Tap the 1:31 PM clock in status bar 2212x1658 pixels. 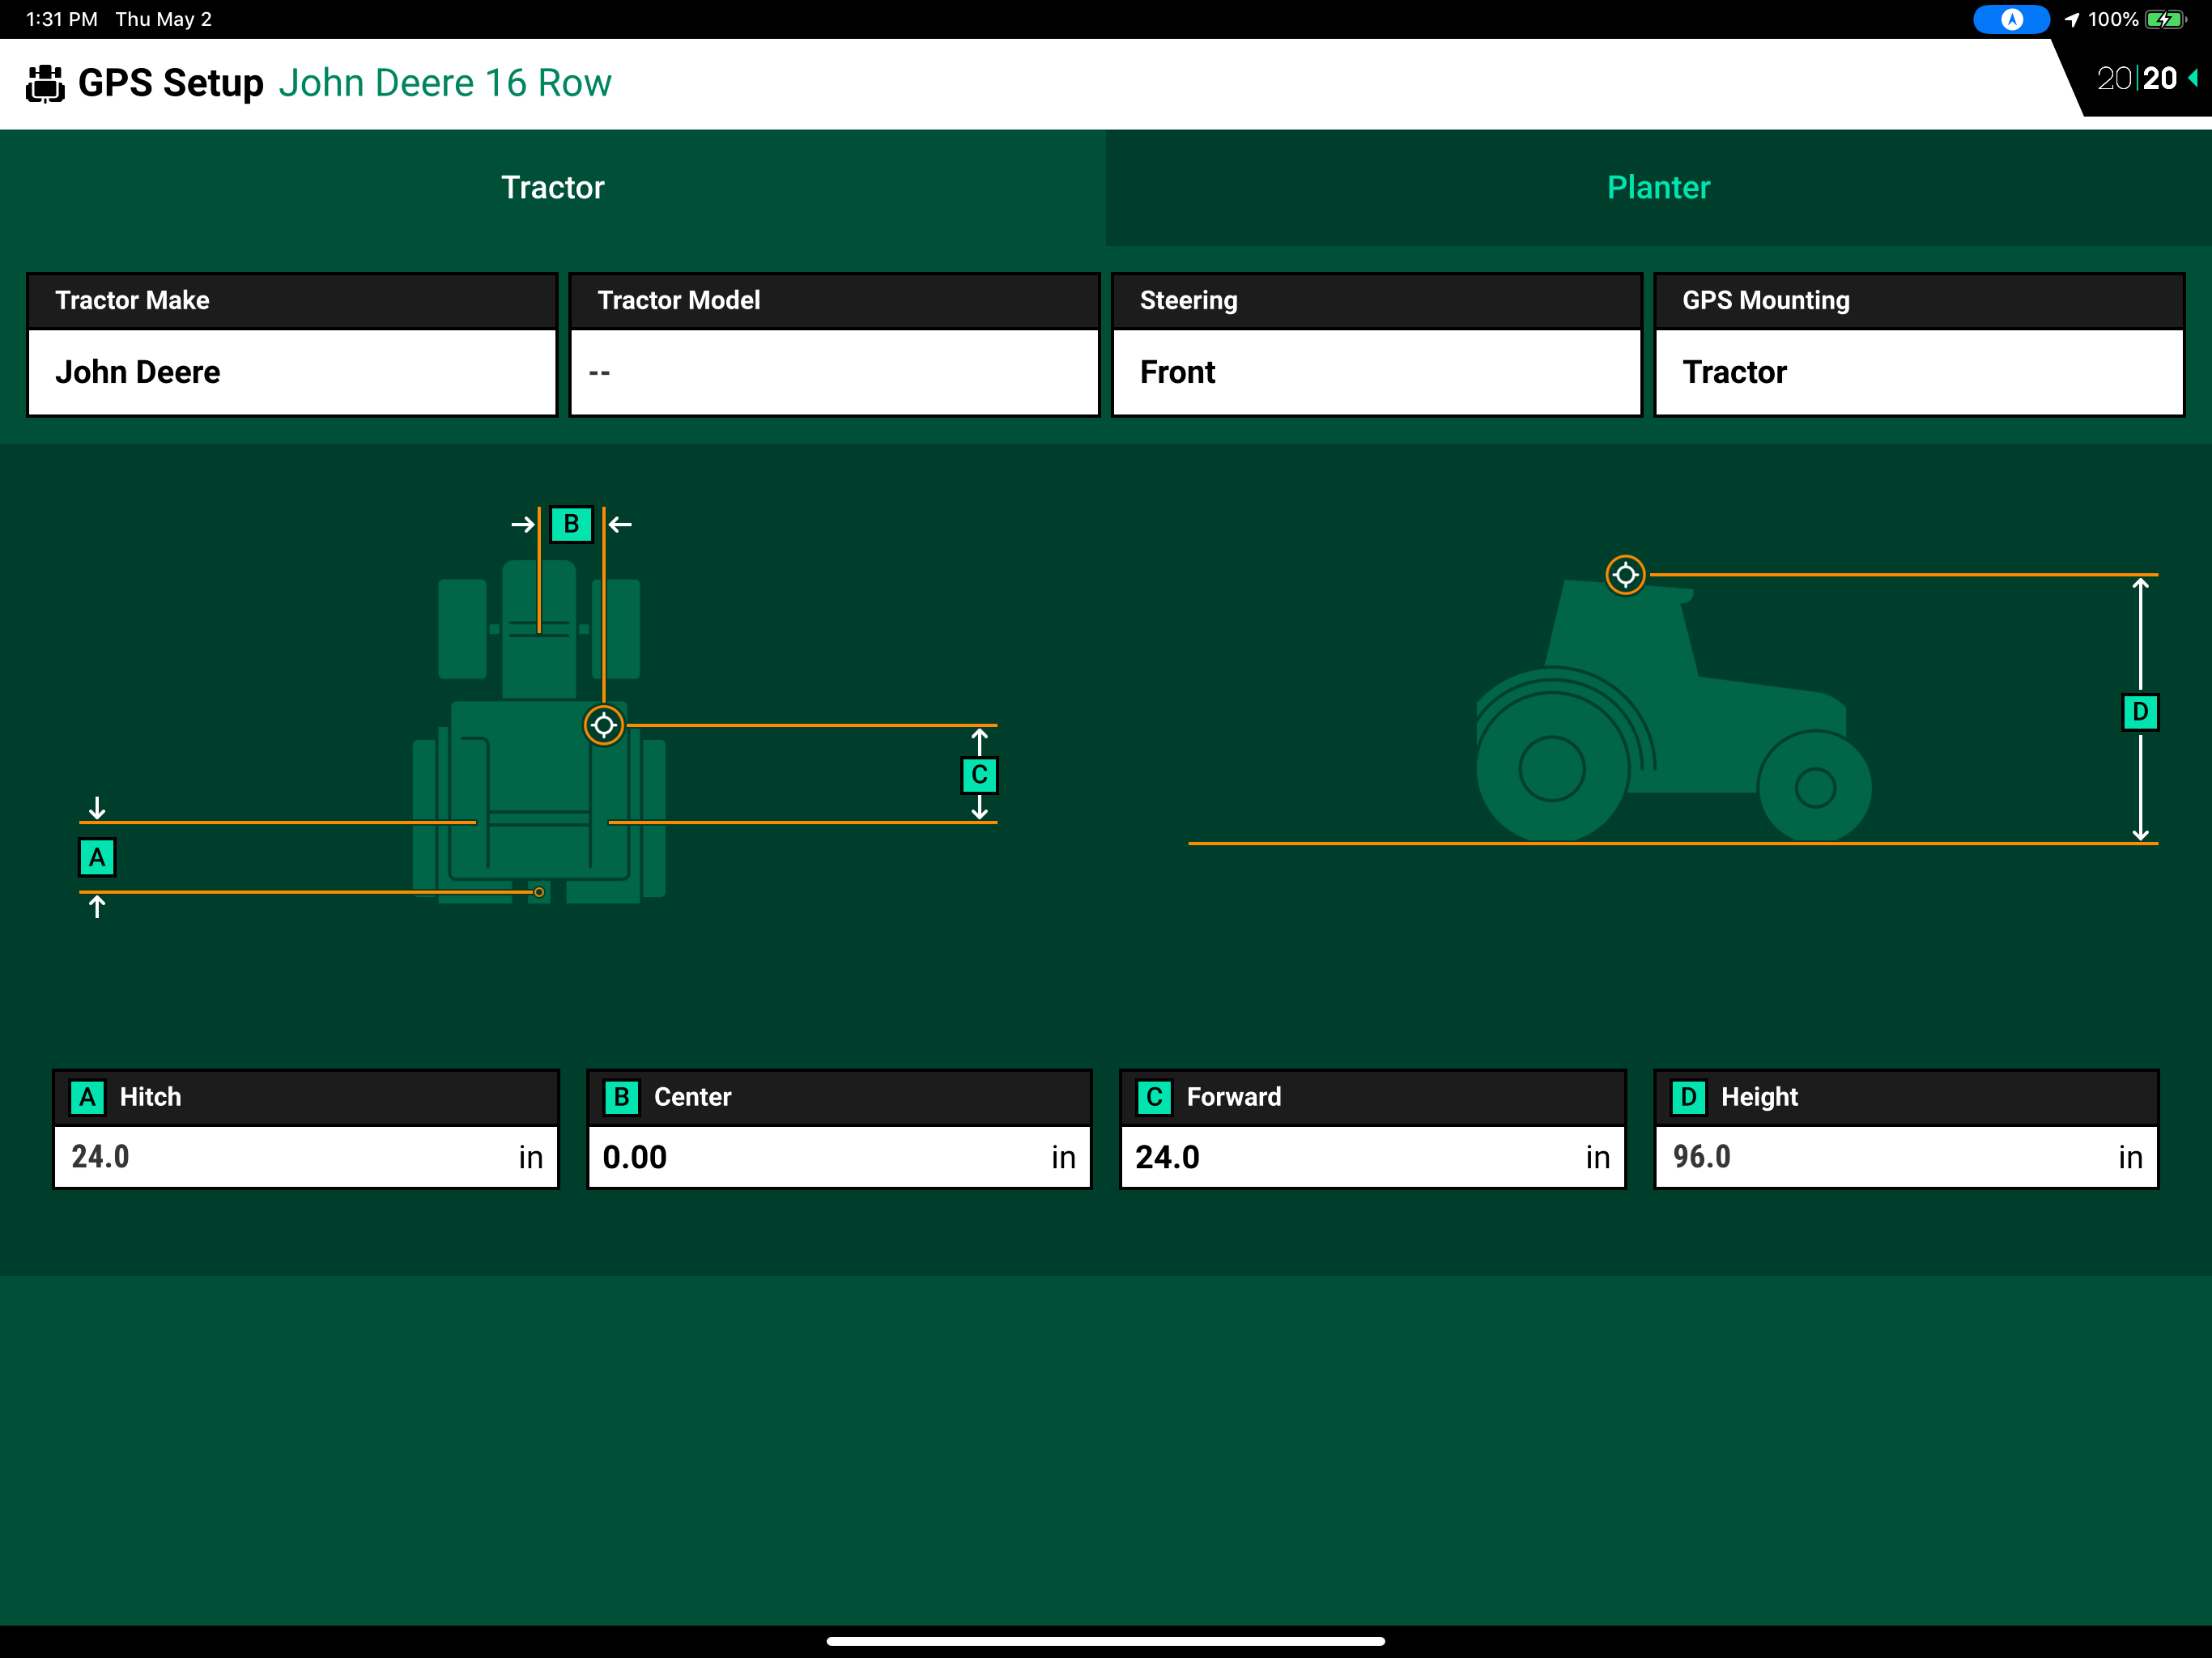[x=62, y=19]
